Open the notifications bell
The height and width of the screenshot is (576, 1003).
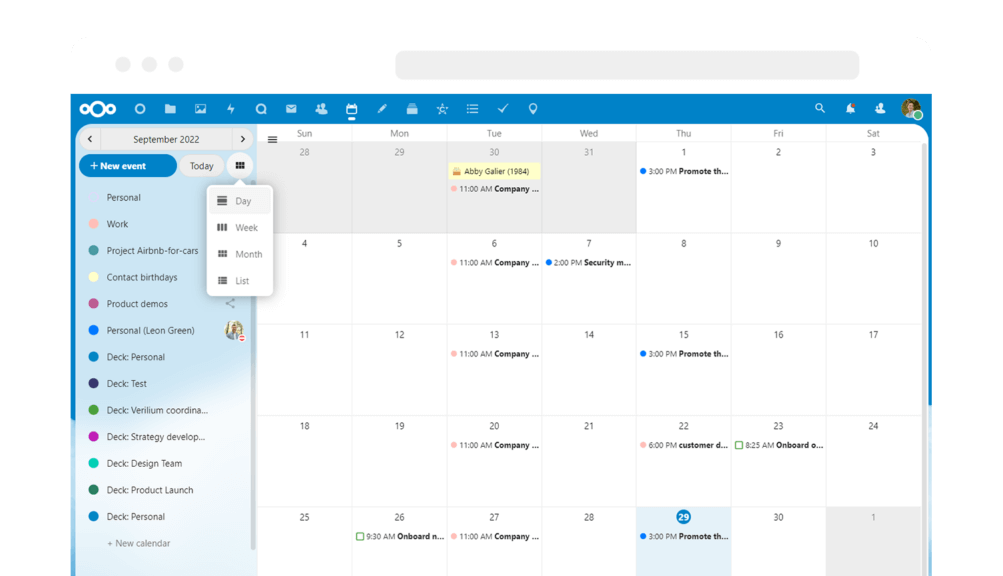(x=849, y=108)
